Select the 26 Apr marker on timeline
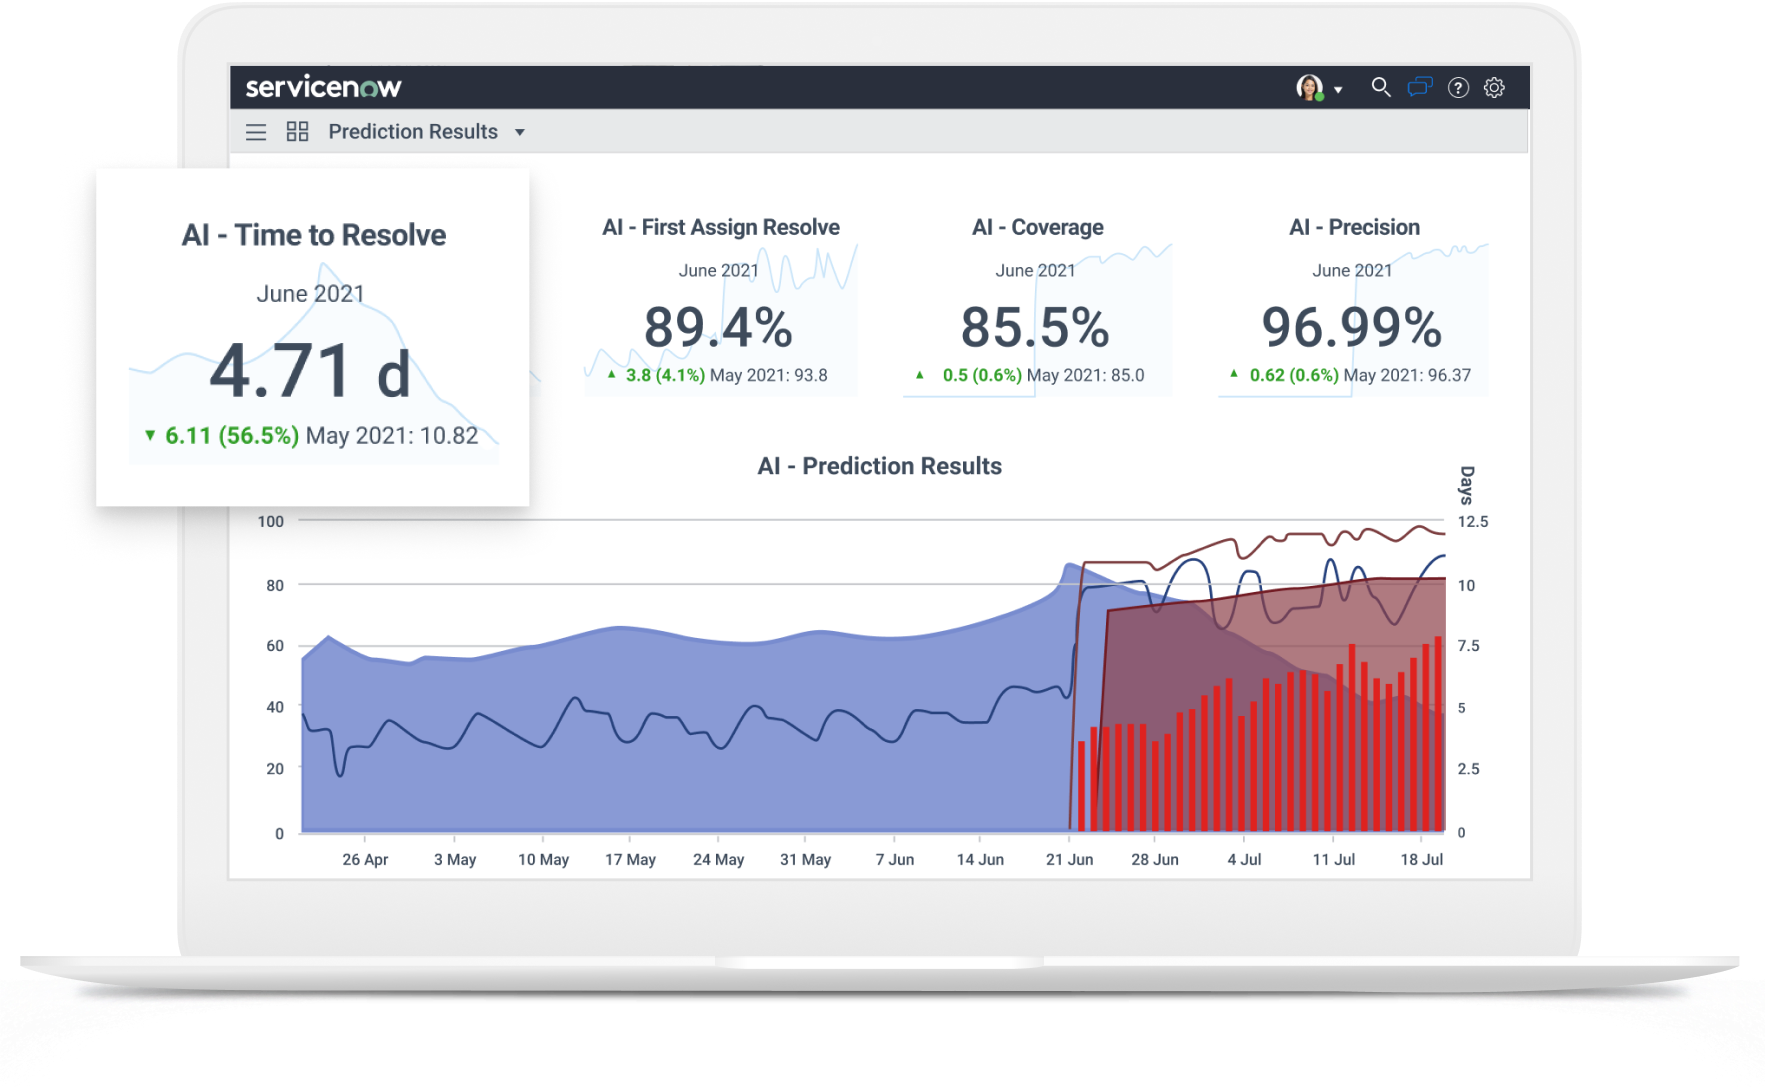This screenshot has width=1765, height=1087. tap(365, 859)
